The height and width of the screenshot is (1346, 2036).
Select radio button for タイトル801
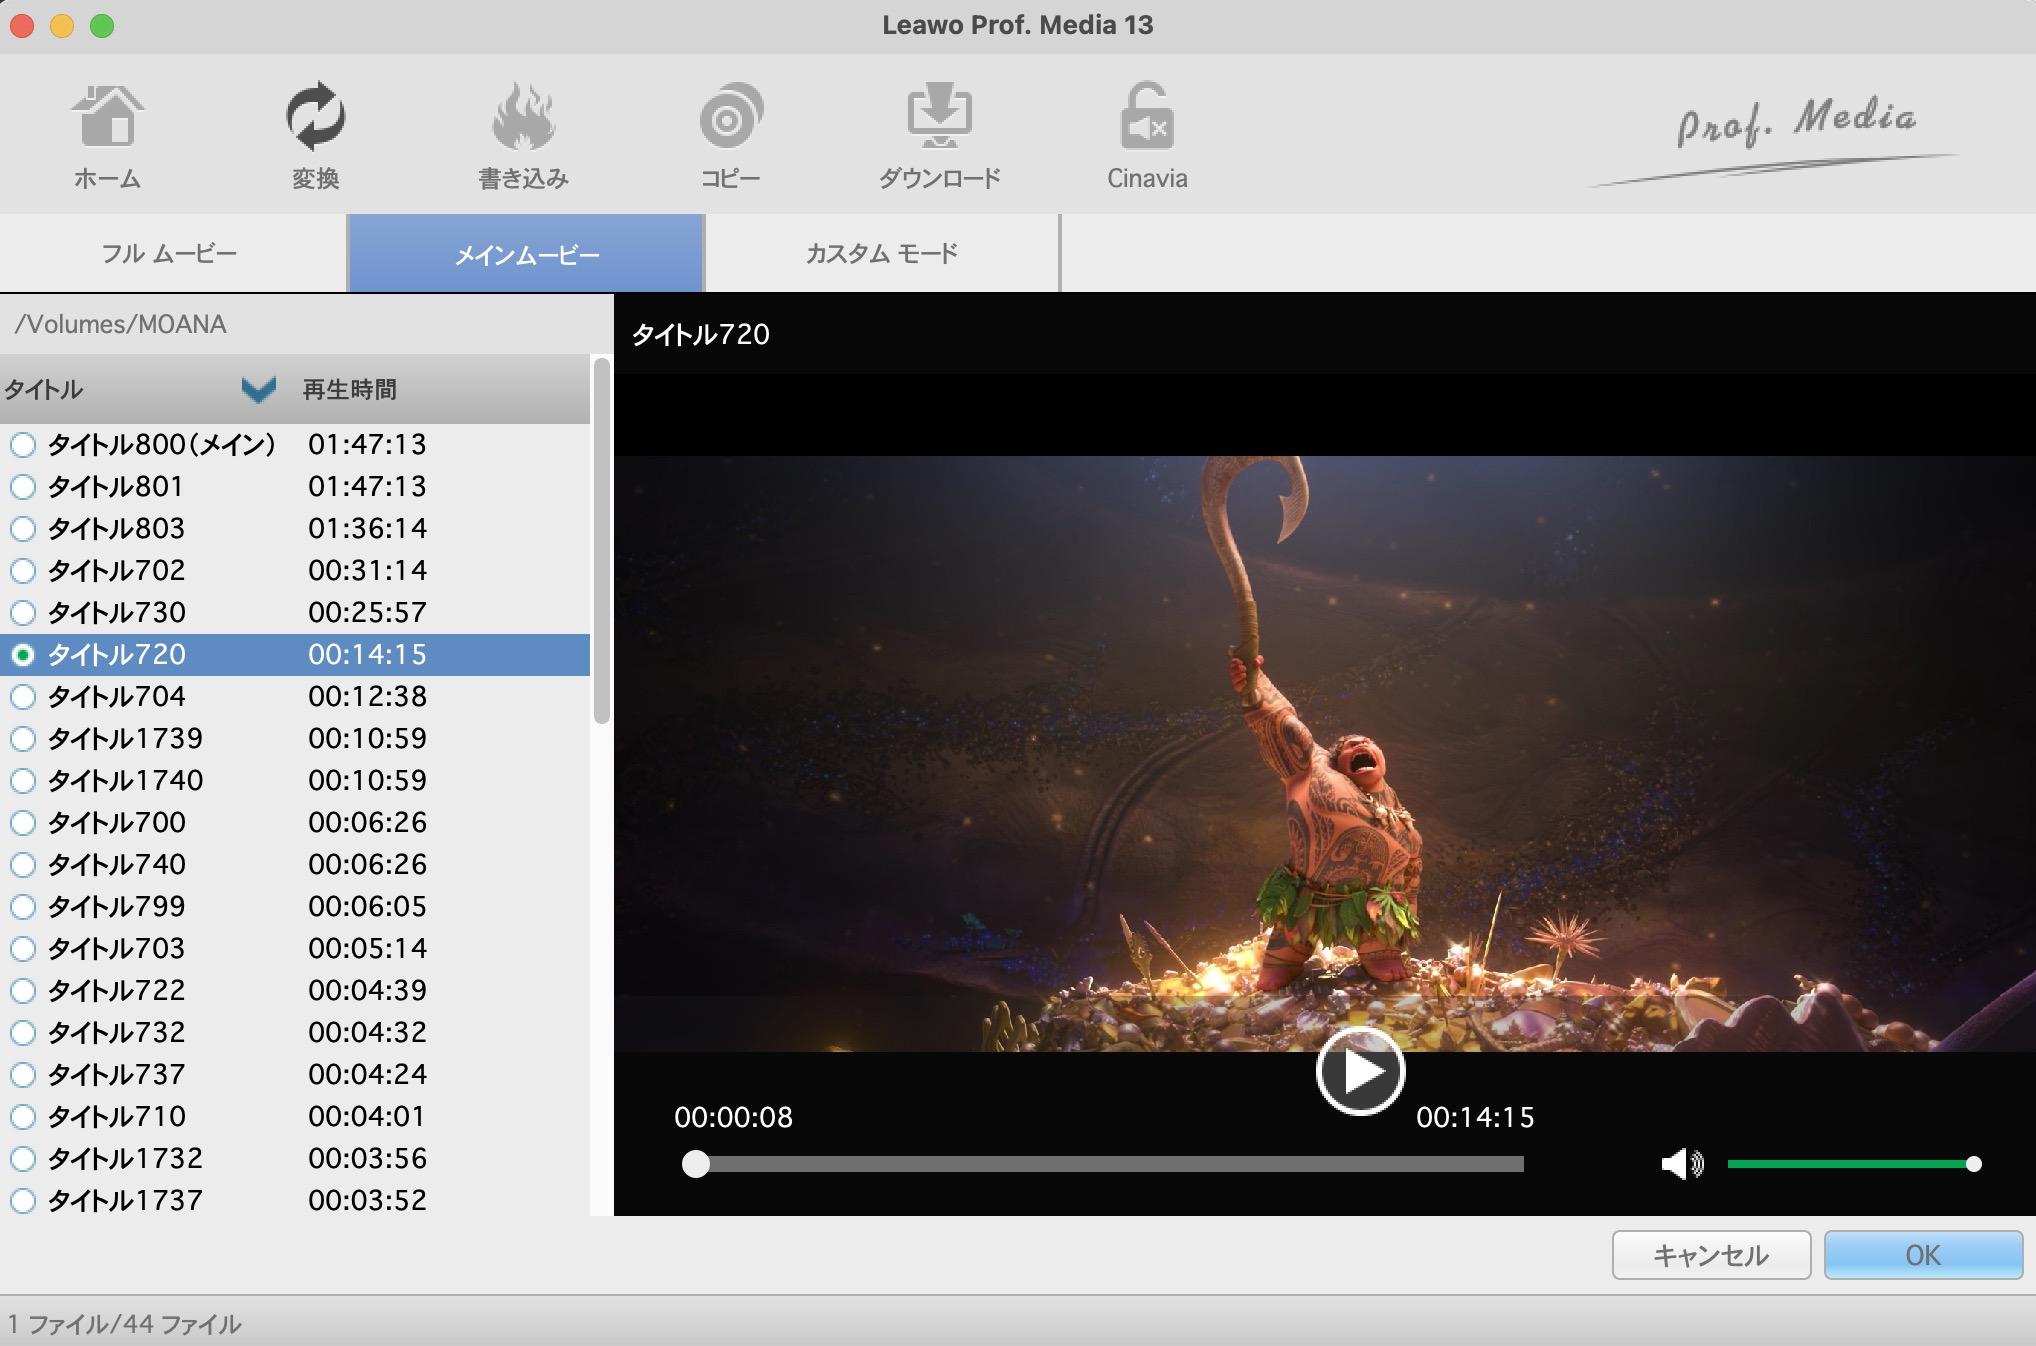[23, 486]
